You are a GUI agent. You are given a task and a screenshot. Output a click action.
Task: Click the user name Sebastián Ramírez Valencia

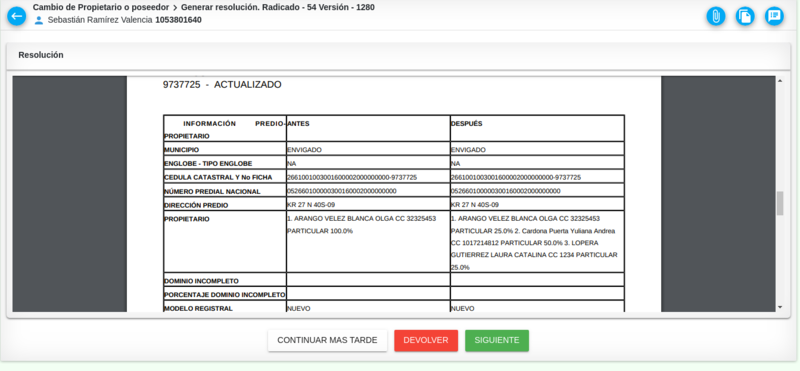(x=100, y=20)
